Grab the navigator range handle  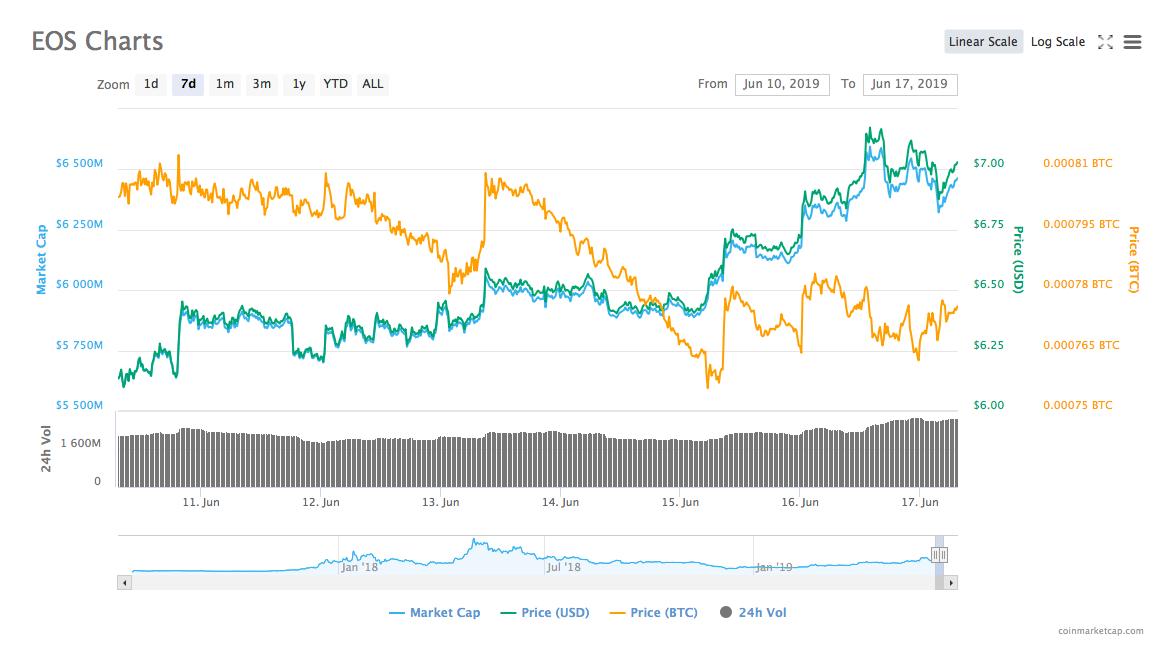[939, 555]
